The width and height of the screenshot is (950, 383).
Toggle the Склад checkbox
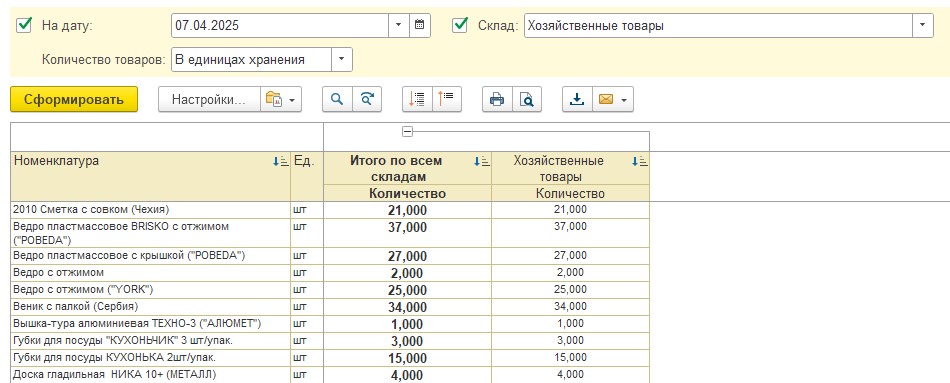pos(460,25)
